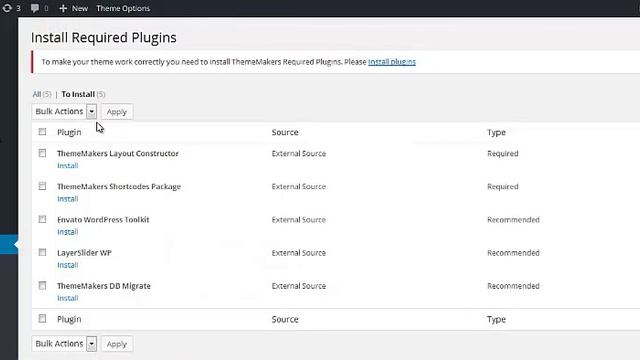Tick the Envato WordPress Toolkit checkbox

tap(42, 219)
